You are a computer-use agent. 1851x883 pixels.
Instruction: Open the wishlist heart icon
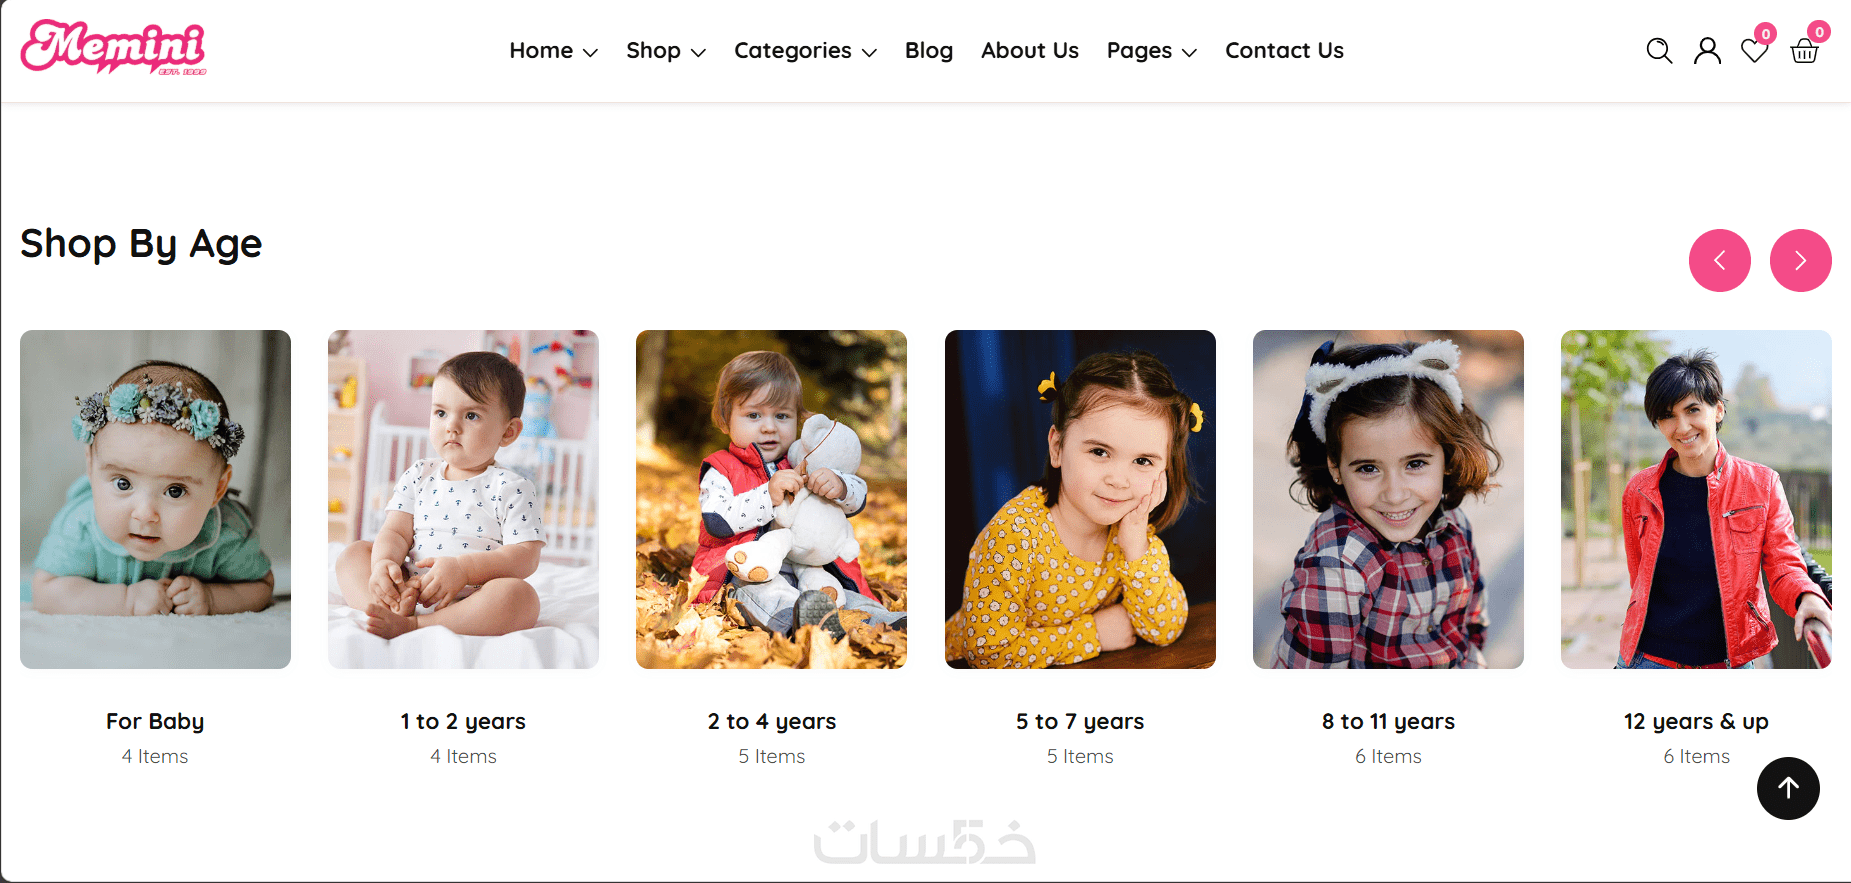(1754, 51)
